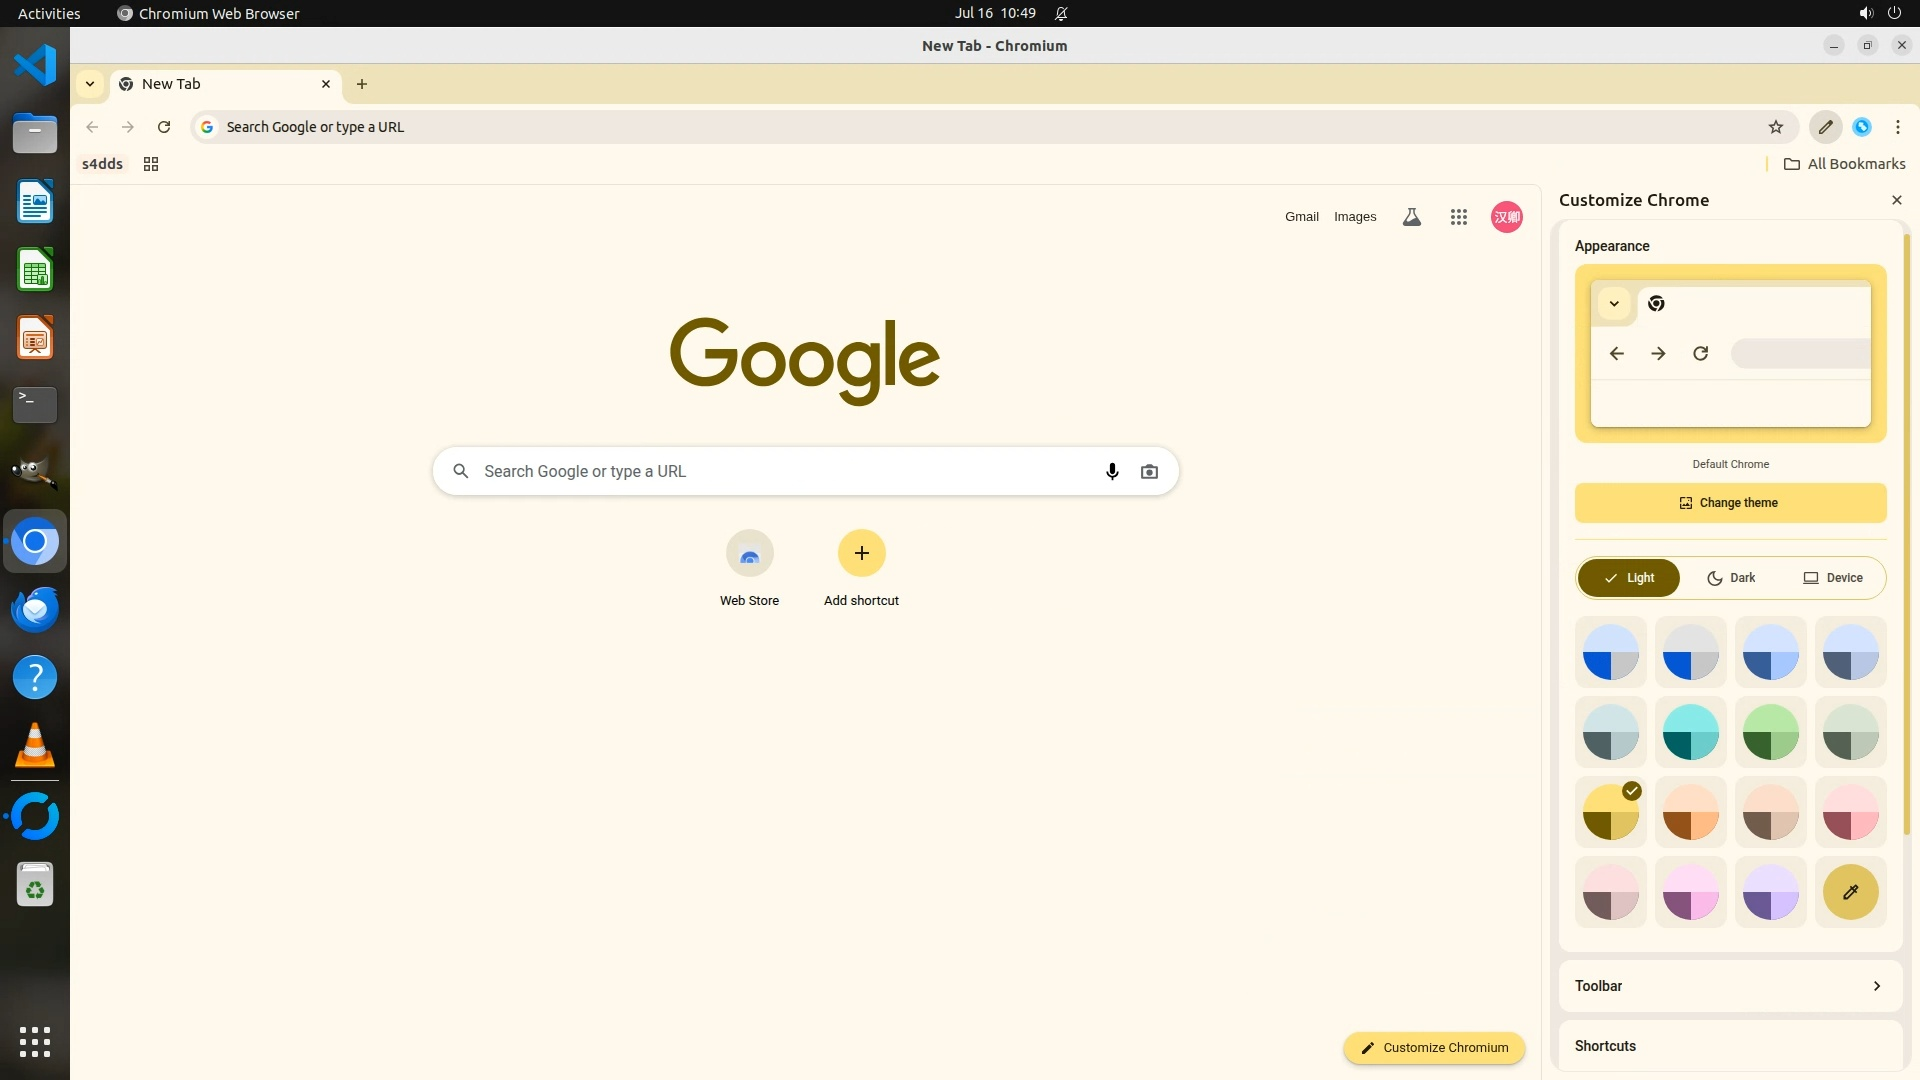This screenshot has width=1920, height=1080.
Task: Open Chromium three-dot menu
Action: 1897,127
